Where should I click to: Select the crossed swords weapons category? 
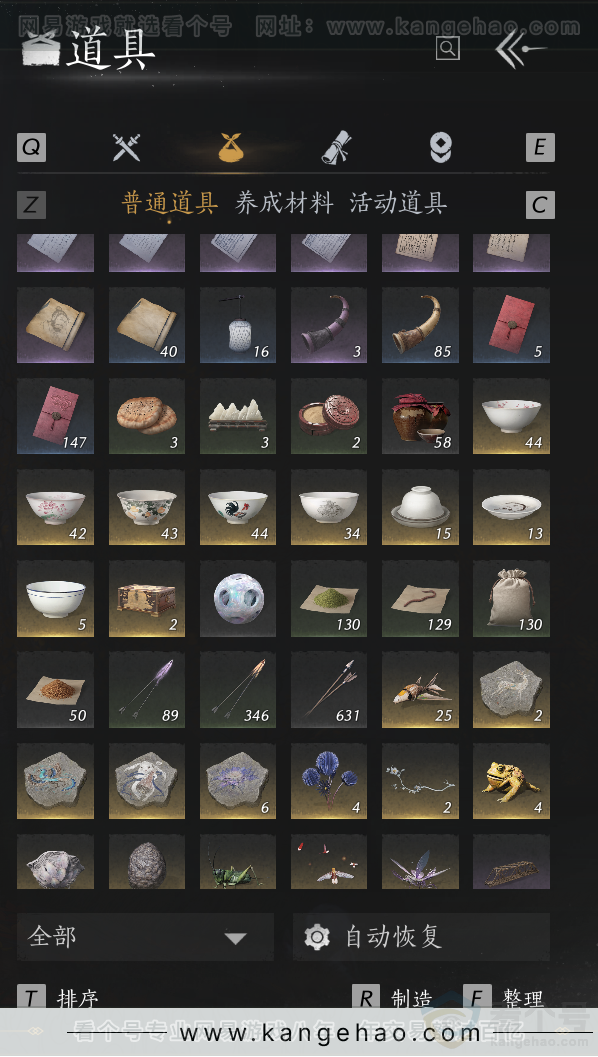(126, 147)
